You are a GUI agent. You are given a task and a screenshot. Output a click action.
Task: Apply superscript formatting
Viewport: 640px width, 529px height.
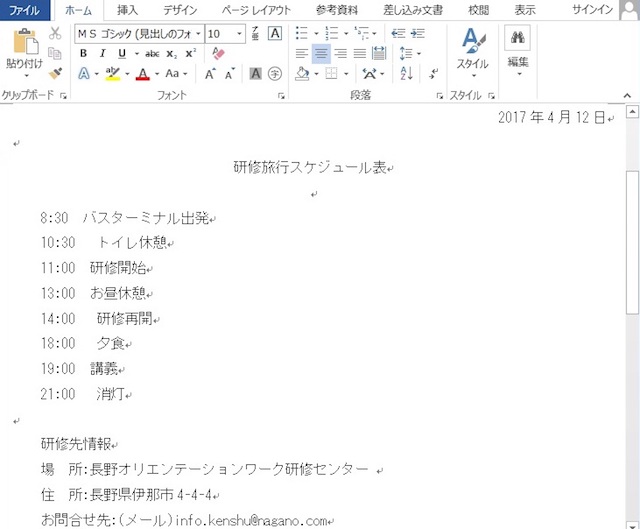pos(191,53)
